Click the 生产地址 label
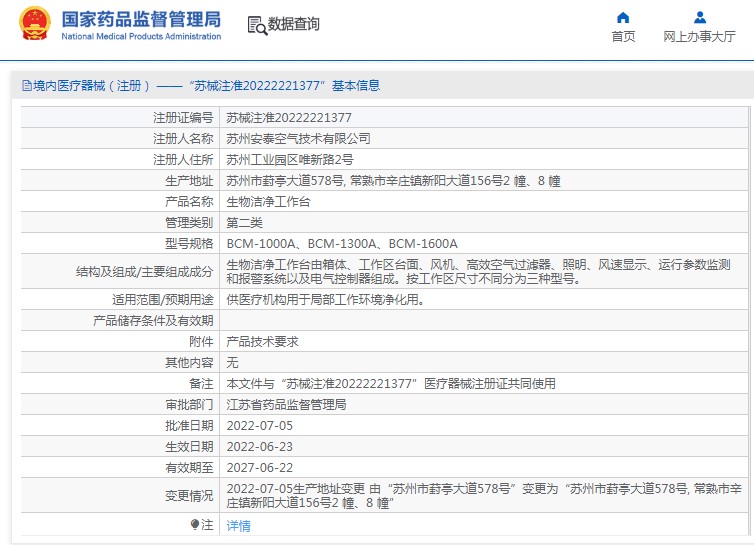The height and width of the screenshot is (545, 754). point(189,181)
